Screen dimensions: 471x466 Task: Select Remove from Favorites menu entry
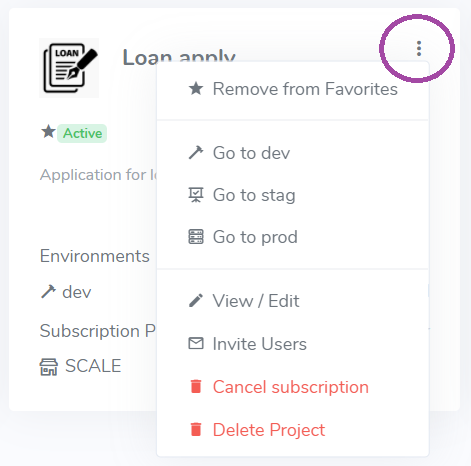293,89
